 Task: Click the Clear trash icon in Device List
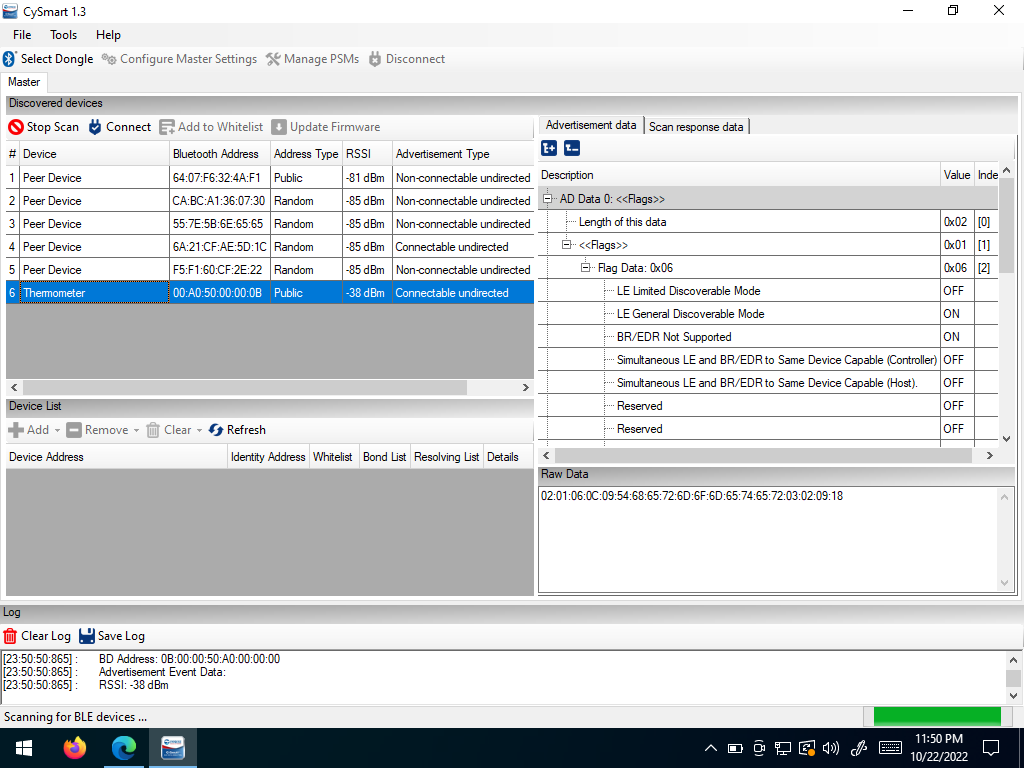[153, 430]
